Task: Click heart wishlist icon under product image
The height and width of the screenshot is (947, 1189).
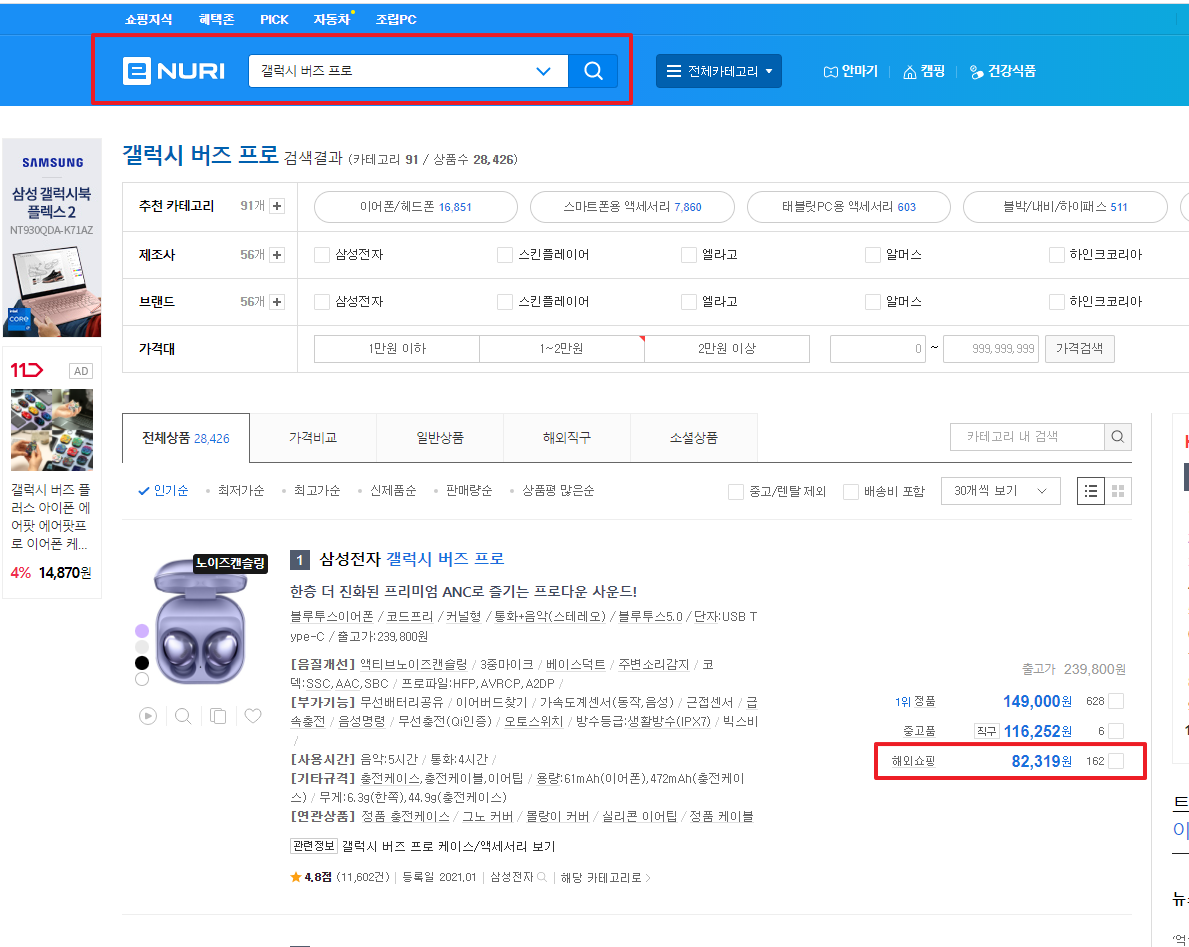Action: tap(253, 716)
